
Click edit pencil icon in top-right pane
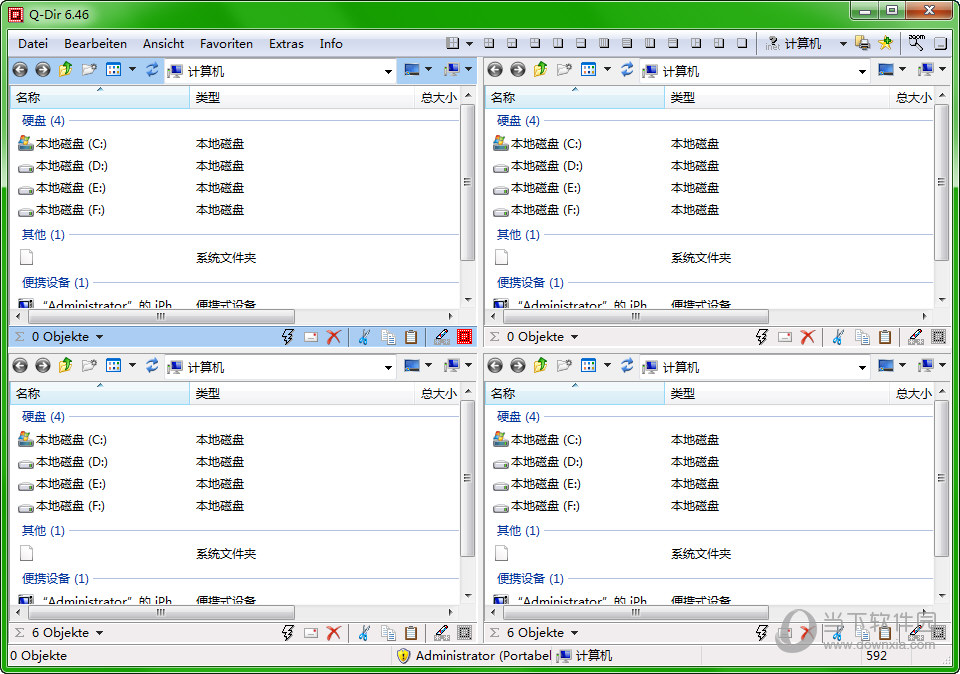click(916, 337)
